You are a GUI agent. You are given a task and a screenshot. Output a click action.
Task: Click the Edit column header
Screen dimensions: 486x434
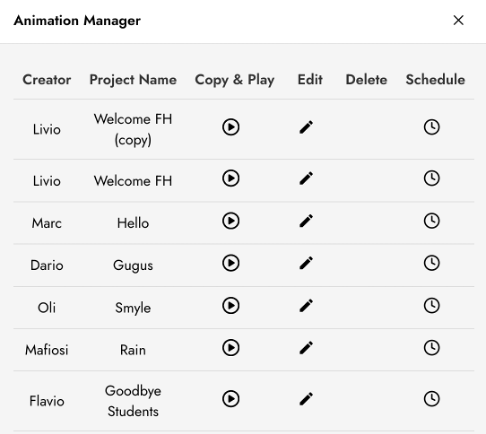coord(310,80)
